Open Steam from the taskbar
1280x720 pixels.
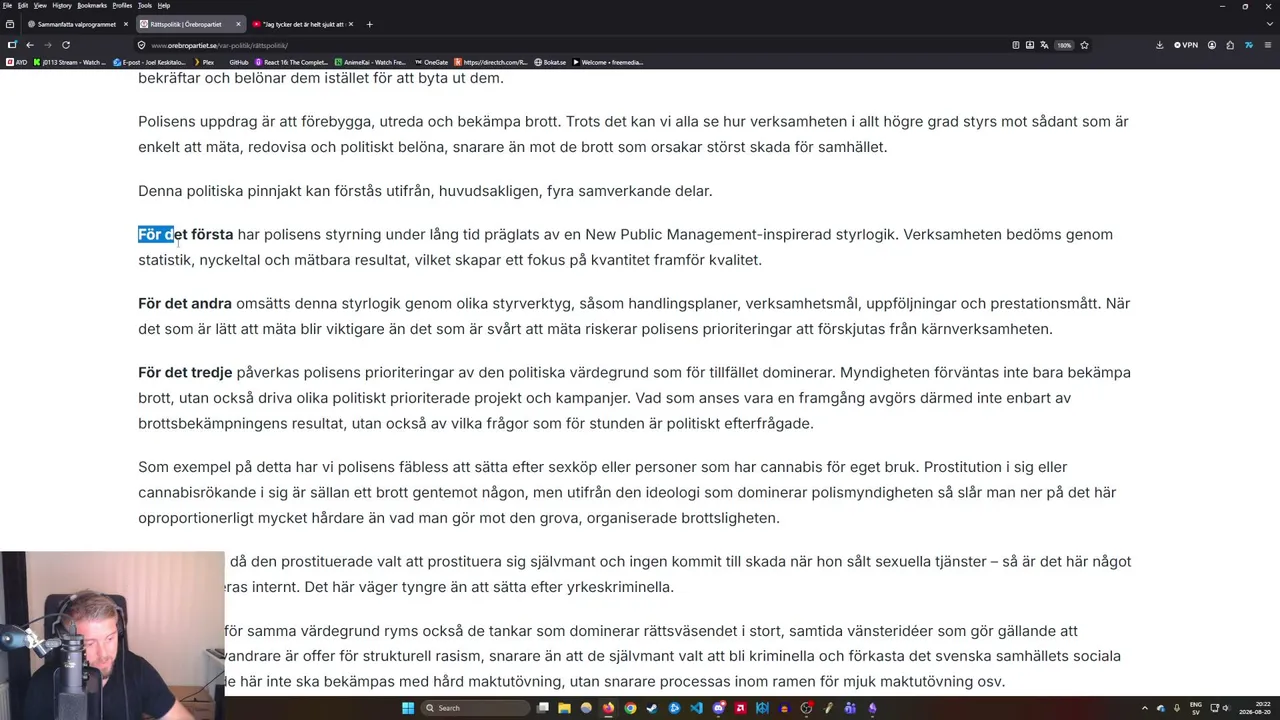[x=652, y=708]
